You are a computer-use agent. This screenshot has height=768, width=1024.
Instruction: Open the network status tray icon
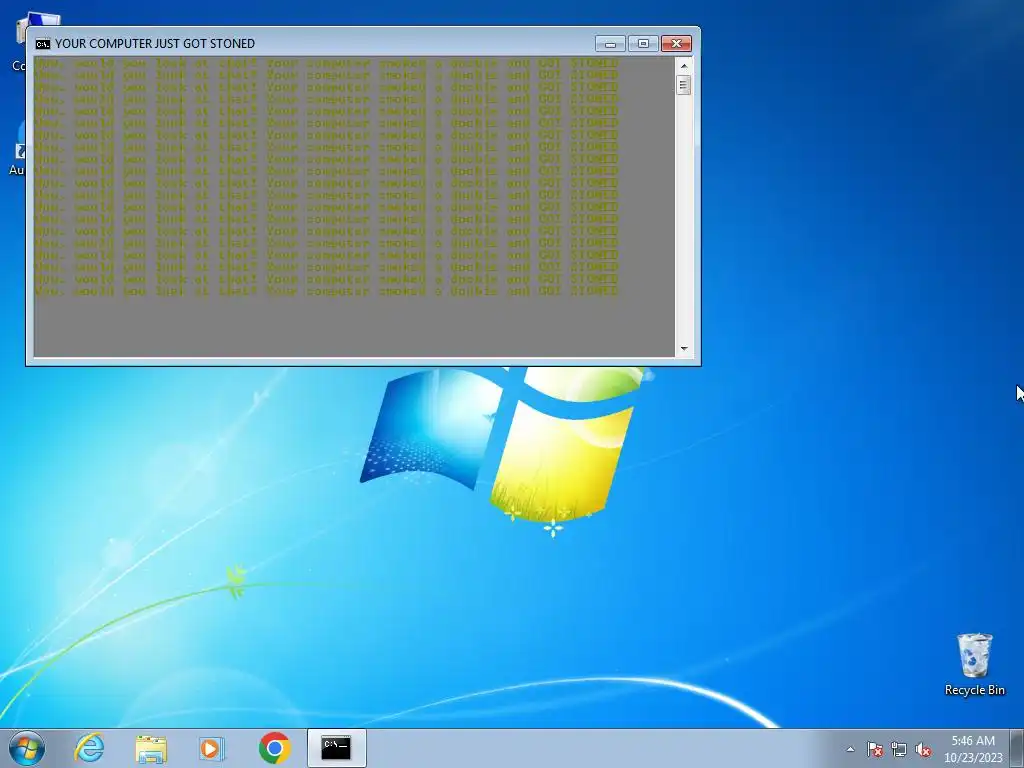tap(899, 749)
